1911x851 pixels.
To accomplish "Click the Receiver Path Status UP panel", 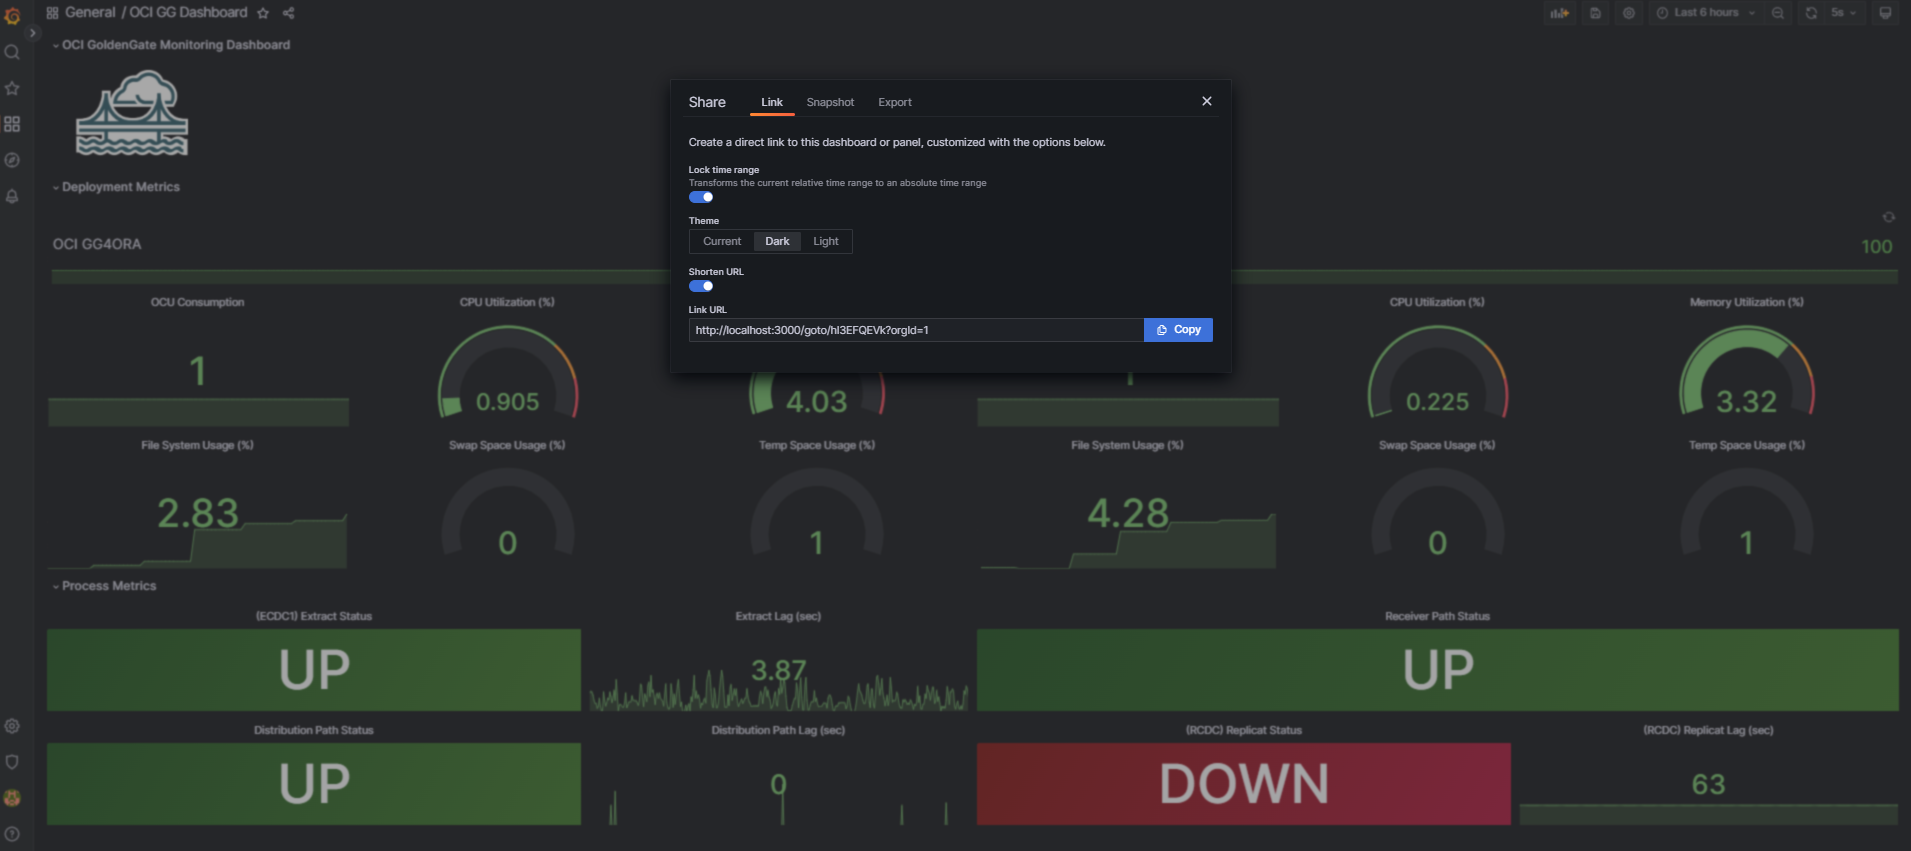I will click(1438, 670).
